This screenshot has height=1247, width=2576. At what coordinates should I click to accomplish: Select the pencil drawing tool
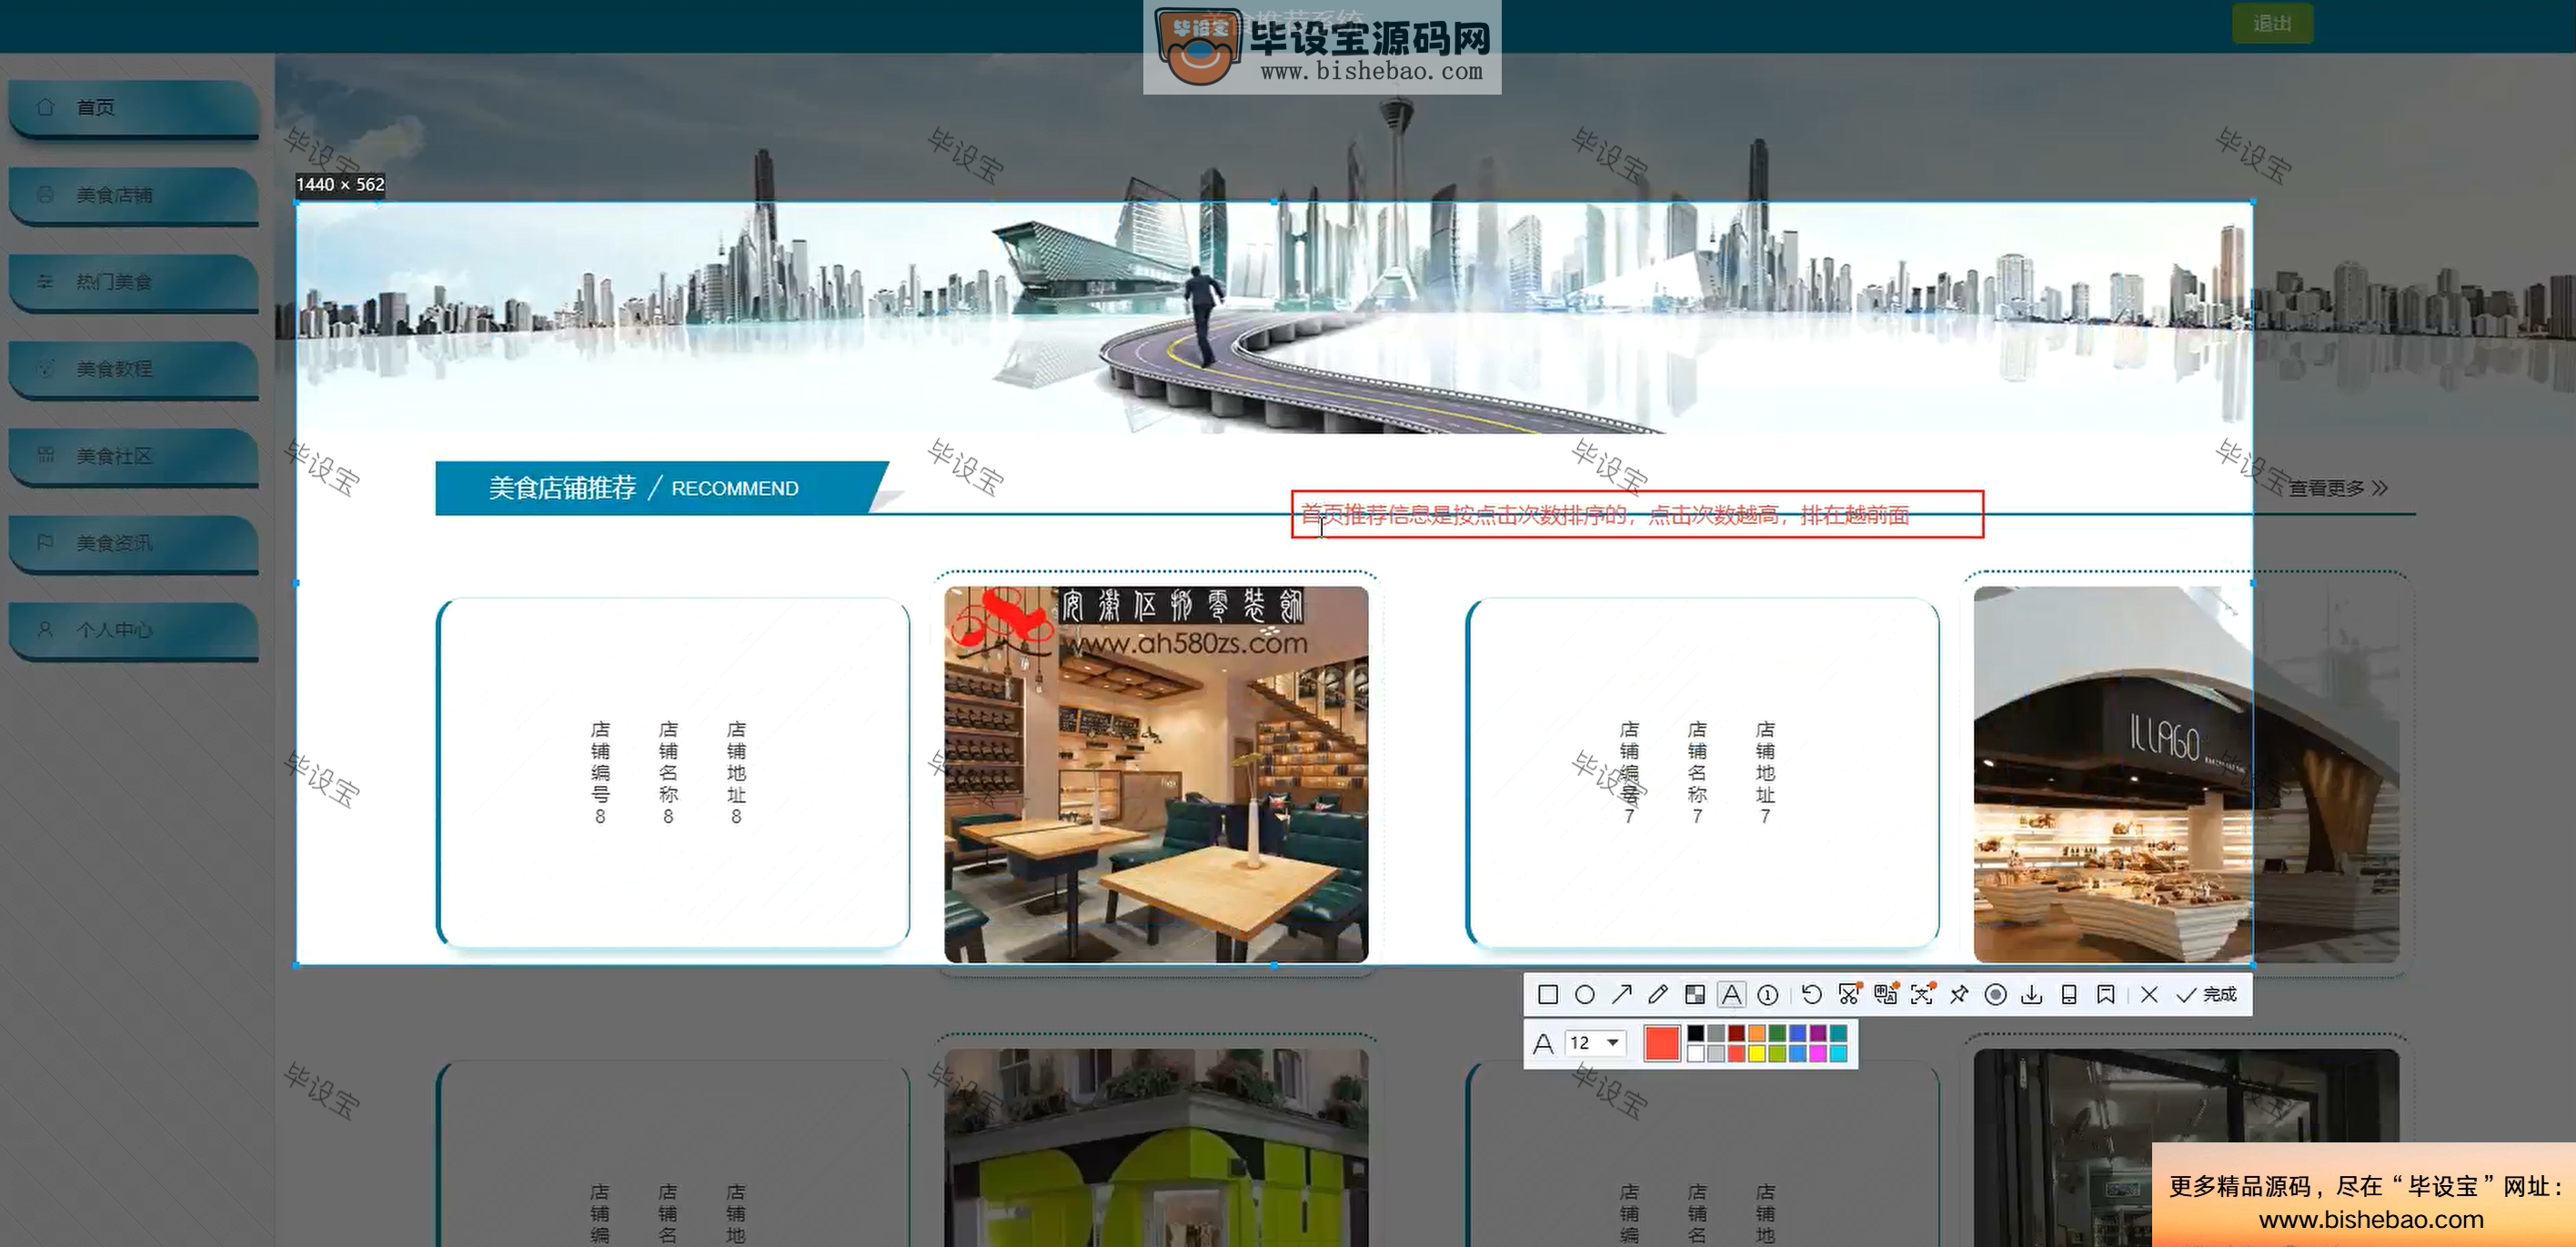[x=1658, y=994]
